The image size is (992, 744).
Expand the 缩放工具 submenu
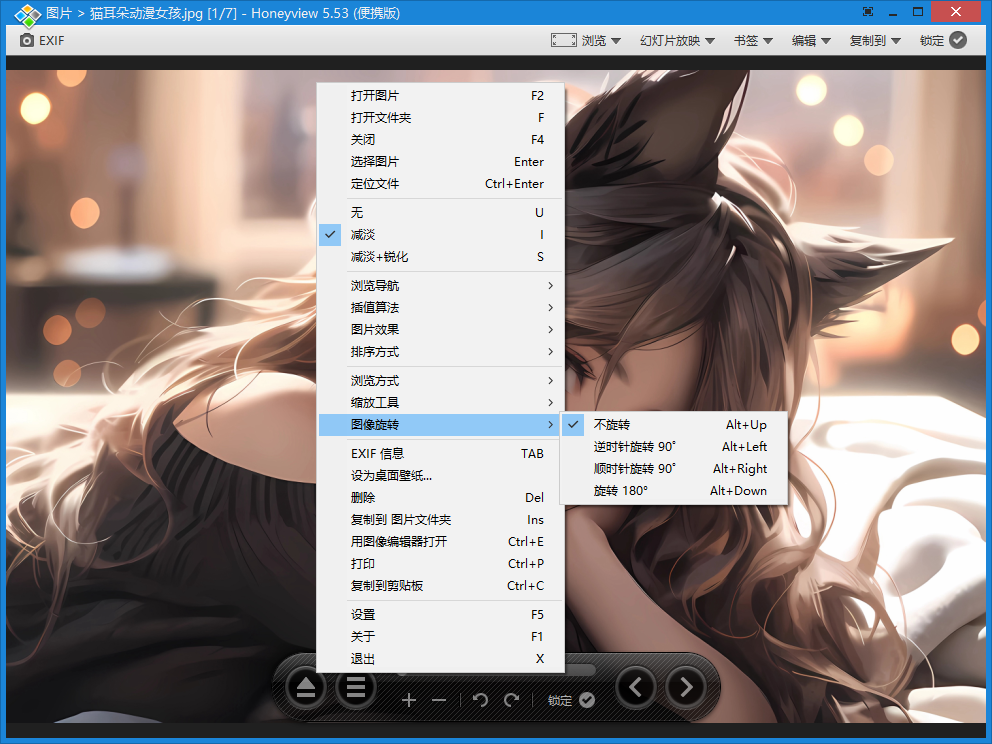tap(440, 402)
